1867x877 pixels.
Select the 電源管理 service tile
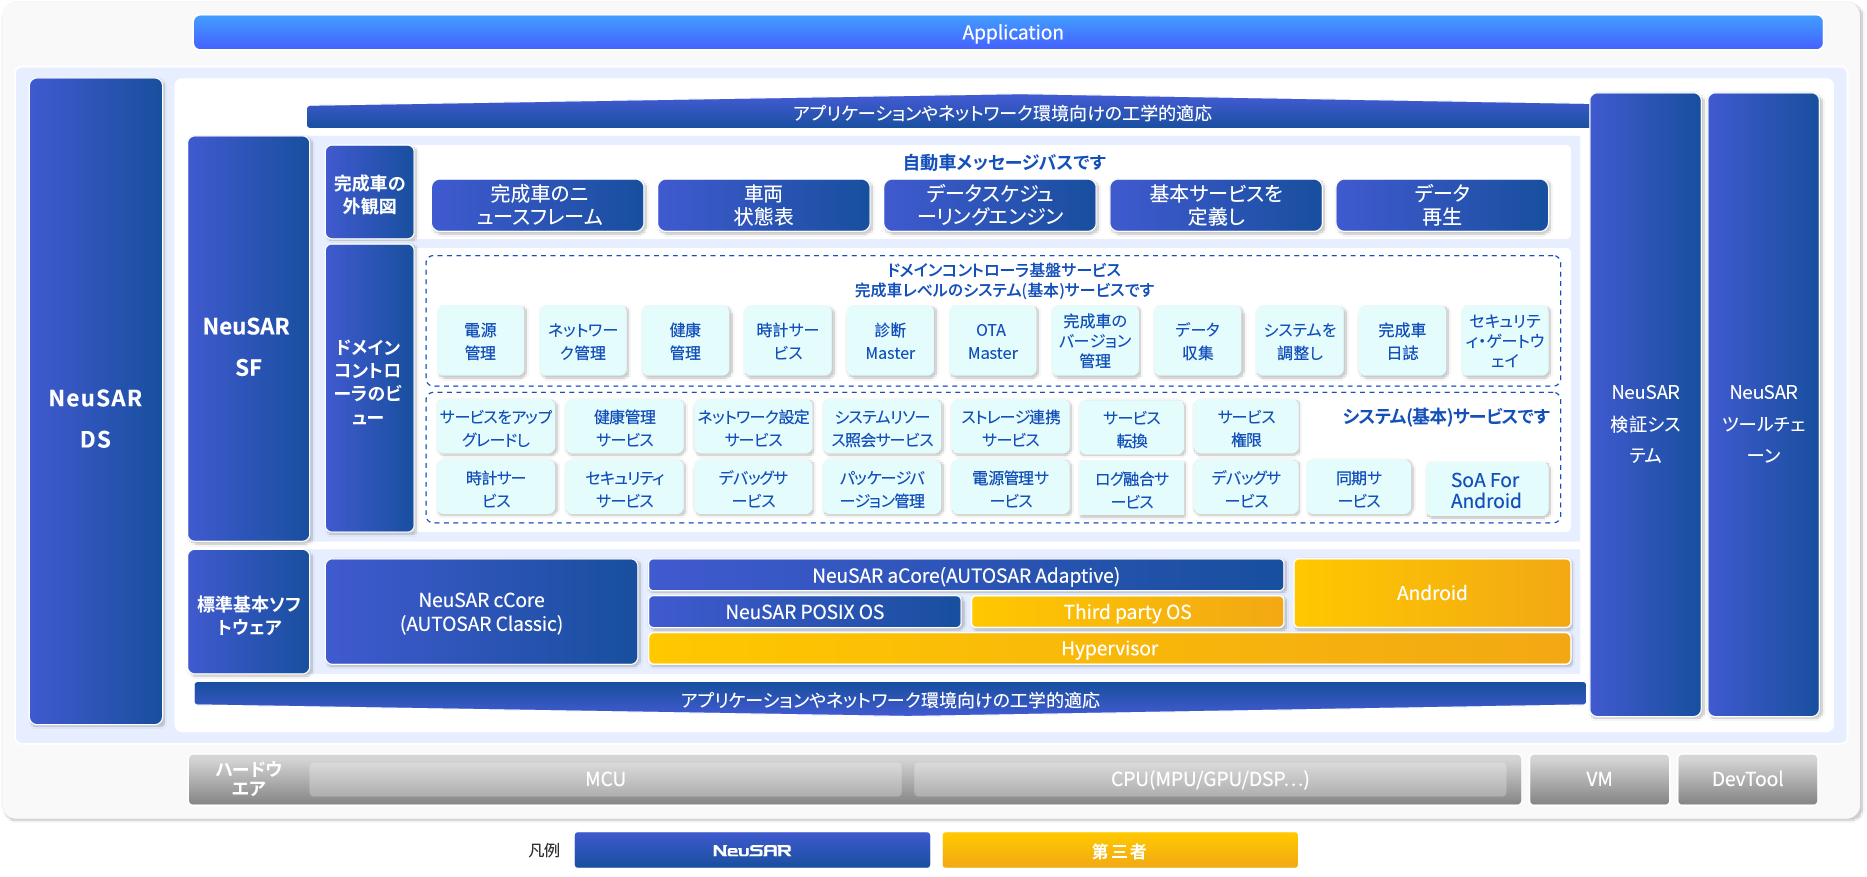480,341
